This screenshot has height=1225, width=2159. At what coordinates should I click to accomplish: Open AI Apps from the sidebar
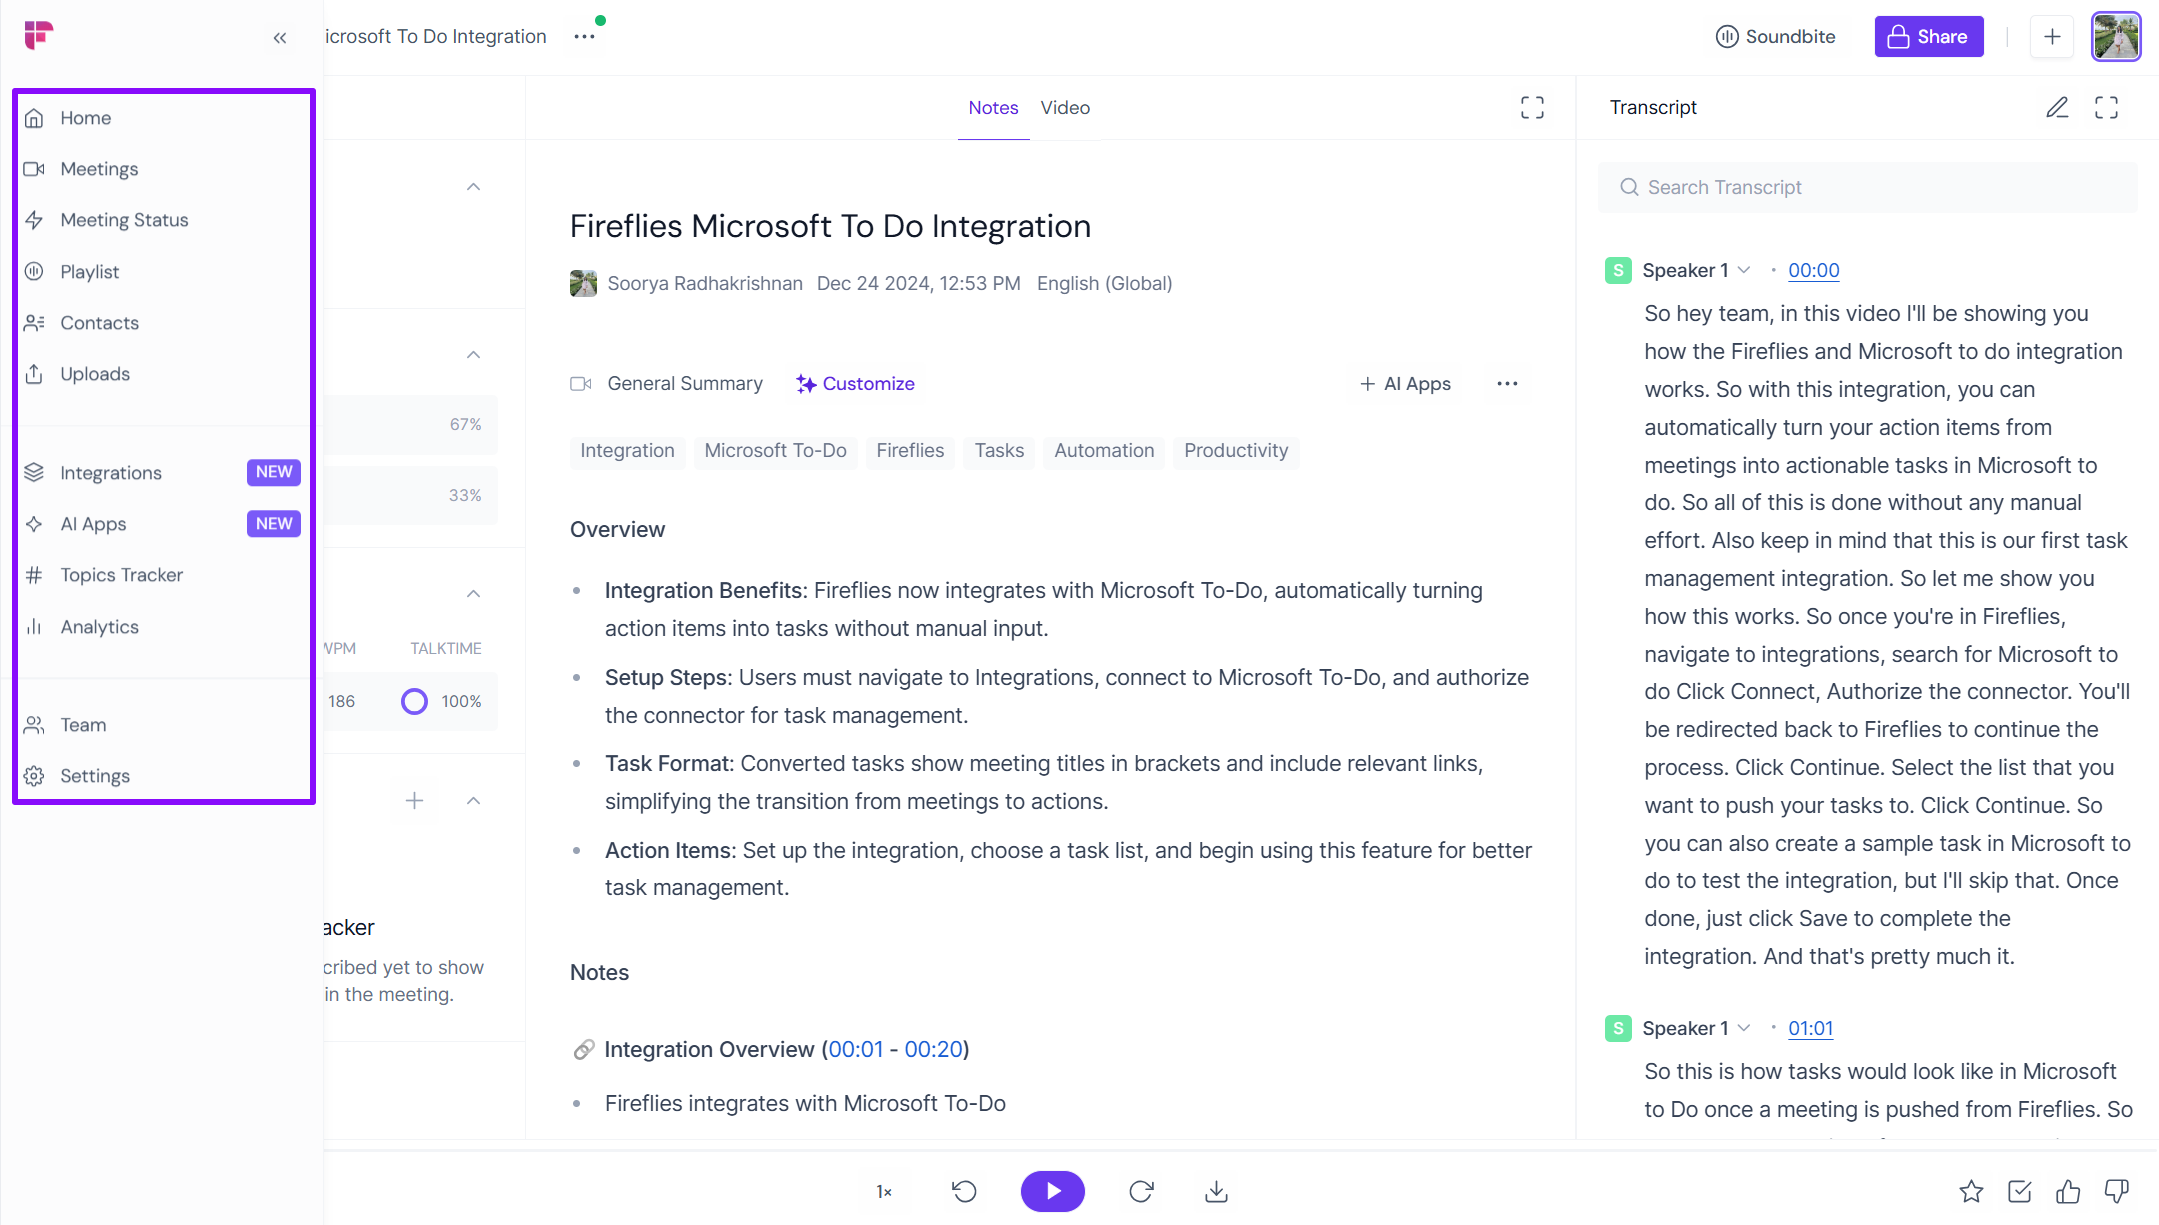click(164, 524)
